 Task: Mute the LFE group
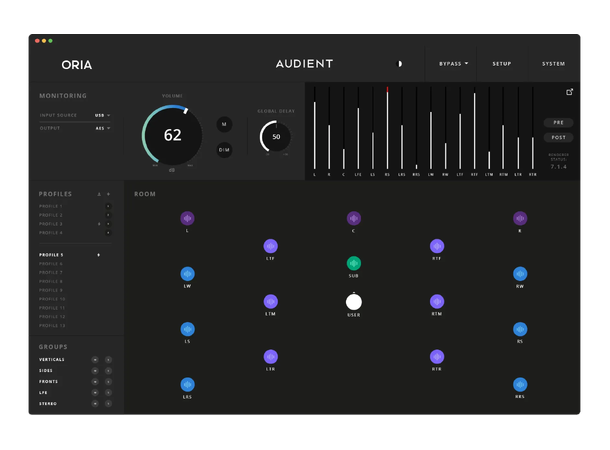(95, 392)
